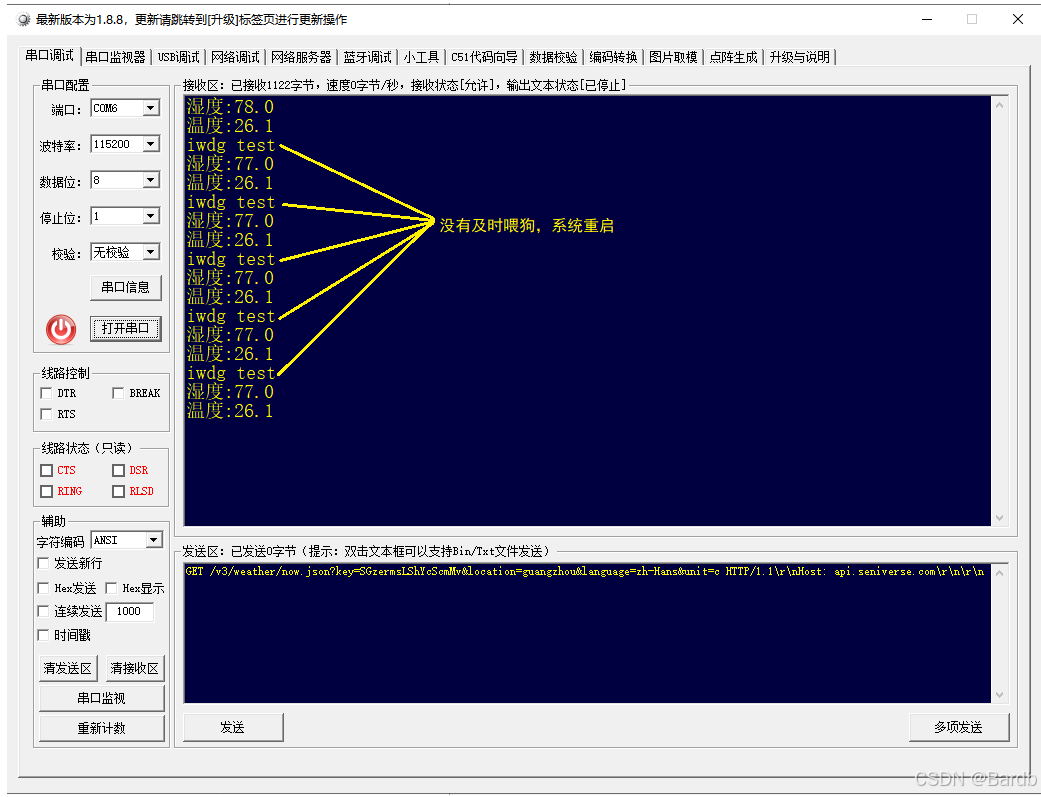Click the app icon in title bar

[x=24, y=20]
